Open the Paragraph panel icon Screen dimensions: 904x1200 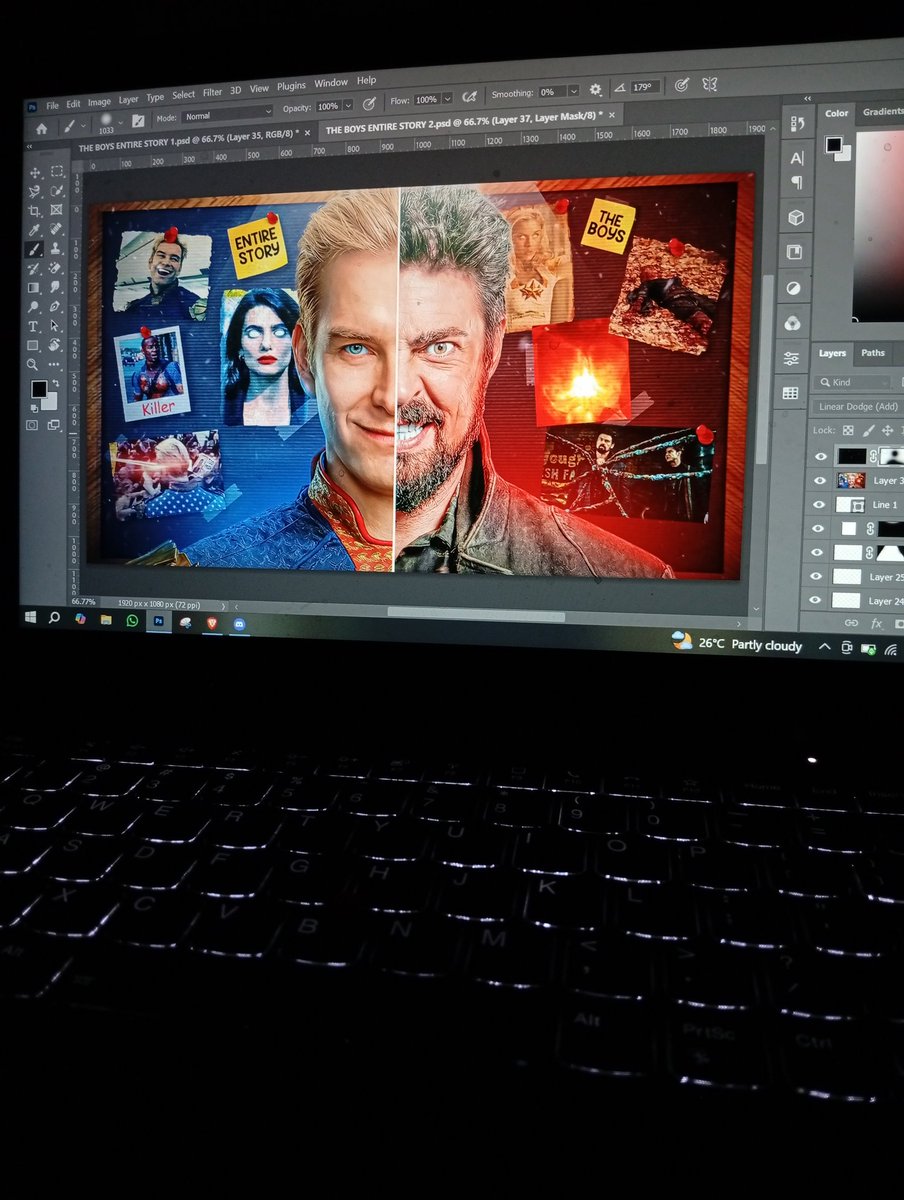(x=797, y=183)
